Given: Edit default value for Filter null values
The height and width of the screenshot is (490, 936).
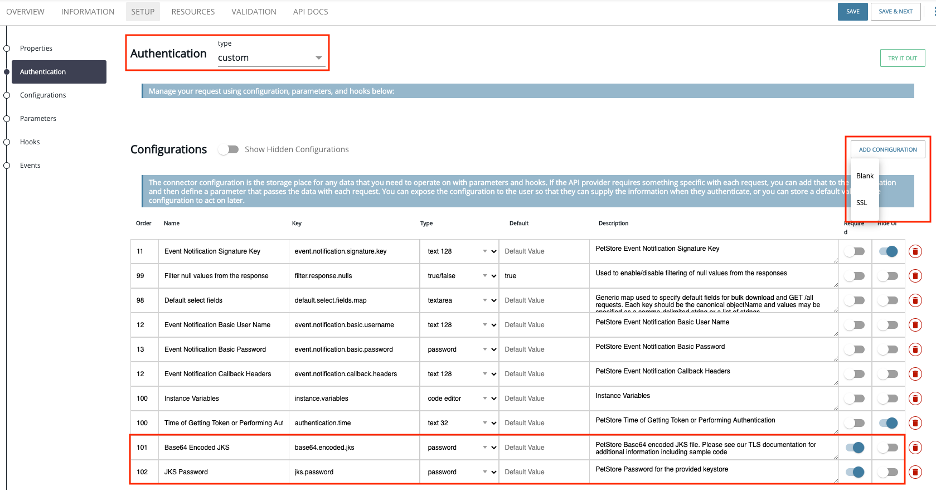Looking at the screenshot, I should coord(544,276).
